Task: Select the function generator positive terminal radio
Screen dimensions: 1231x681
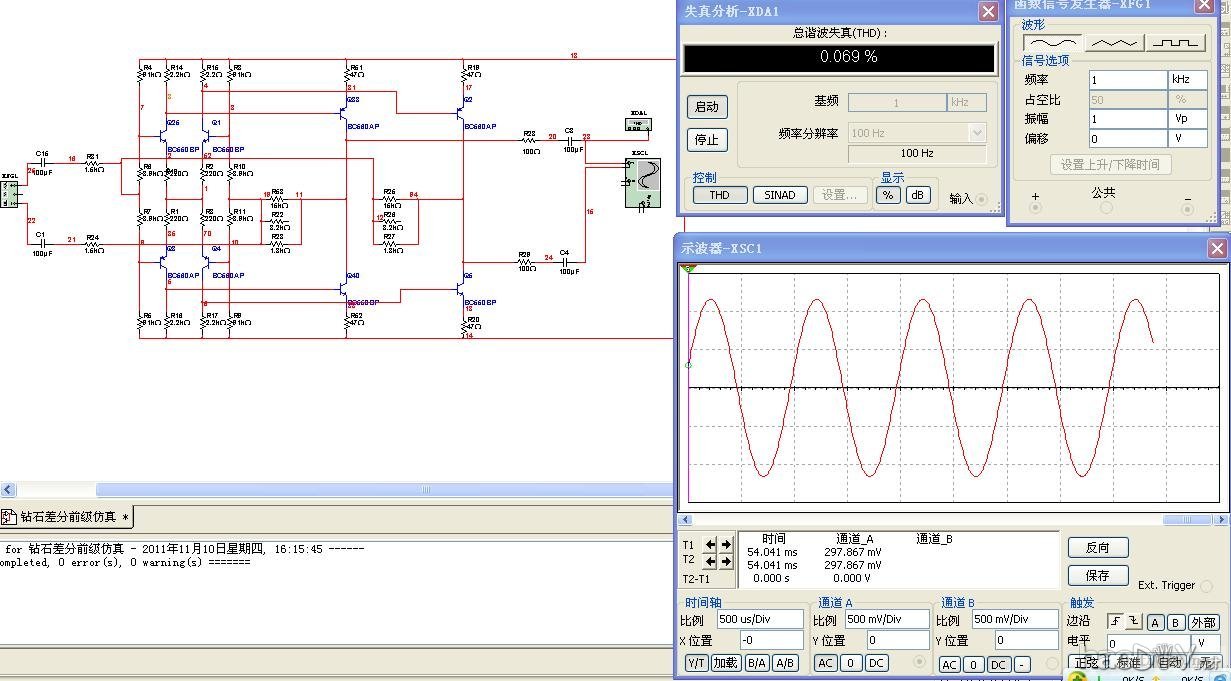Action: (1035, 208)
